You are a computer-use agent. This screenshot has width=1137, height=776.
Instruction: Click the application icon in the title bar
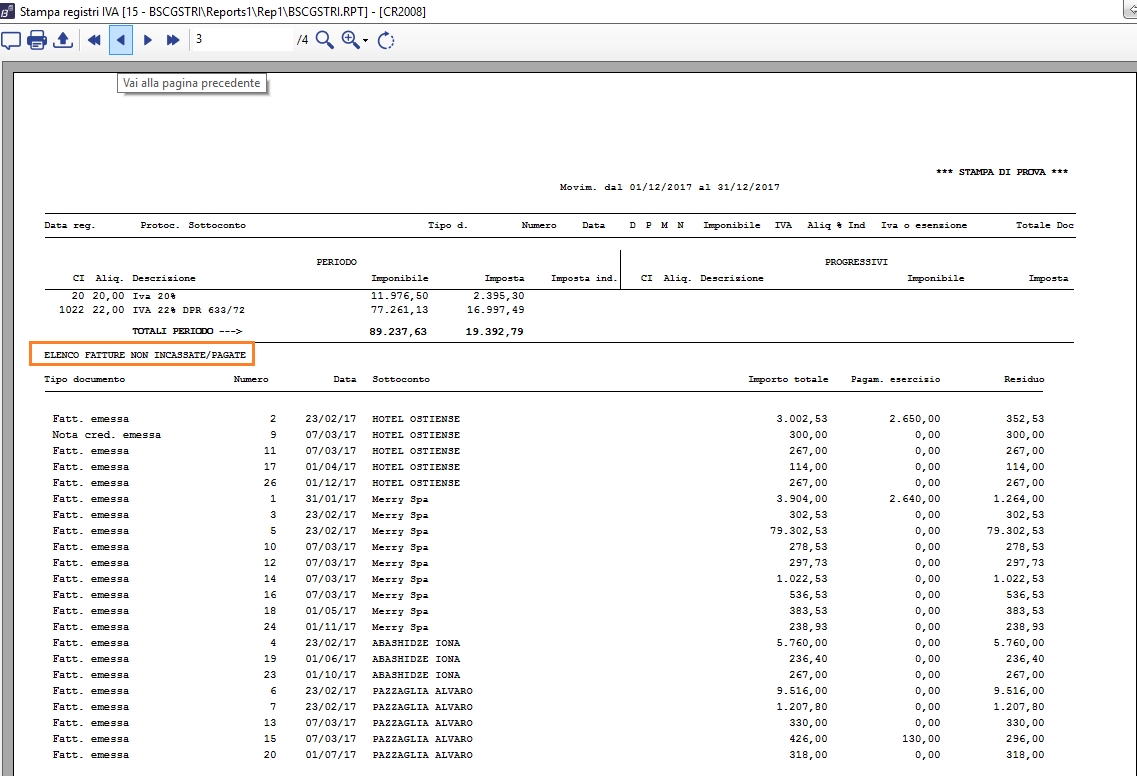(9, 12)
